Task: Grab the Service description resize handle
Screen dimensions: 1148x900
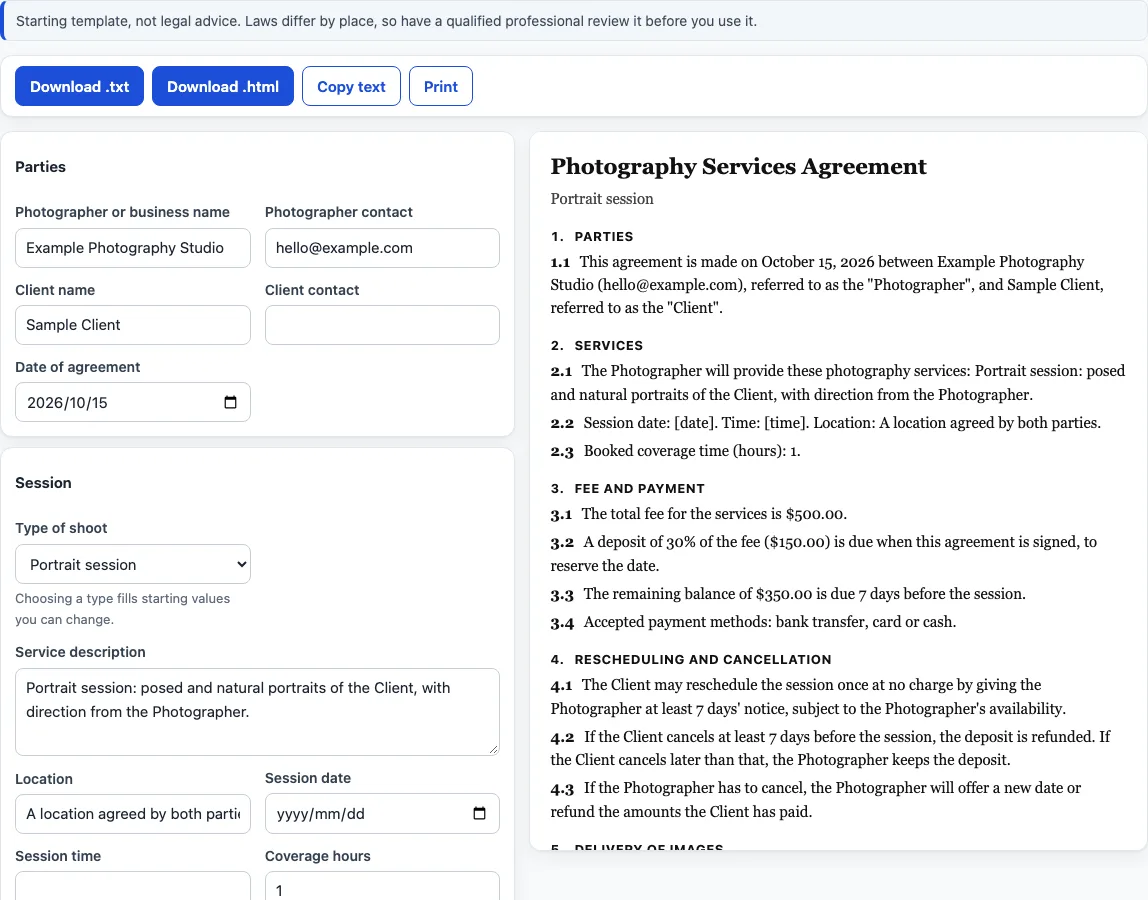Action: [x=493, y=749]
